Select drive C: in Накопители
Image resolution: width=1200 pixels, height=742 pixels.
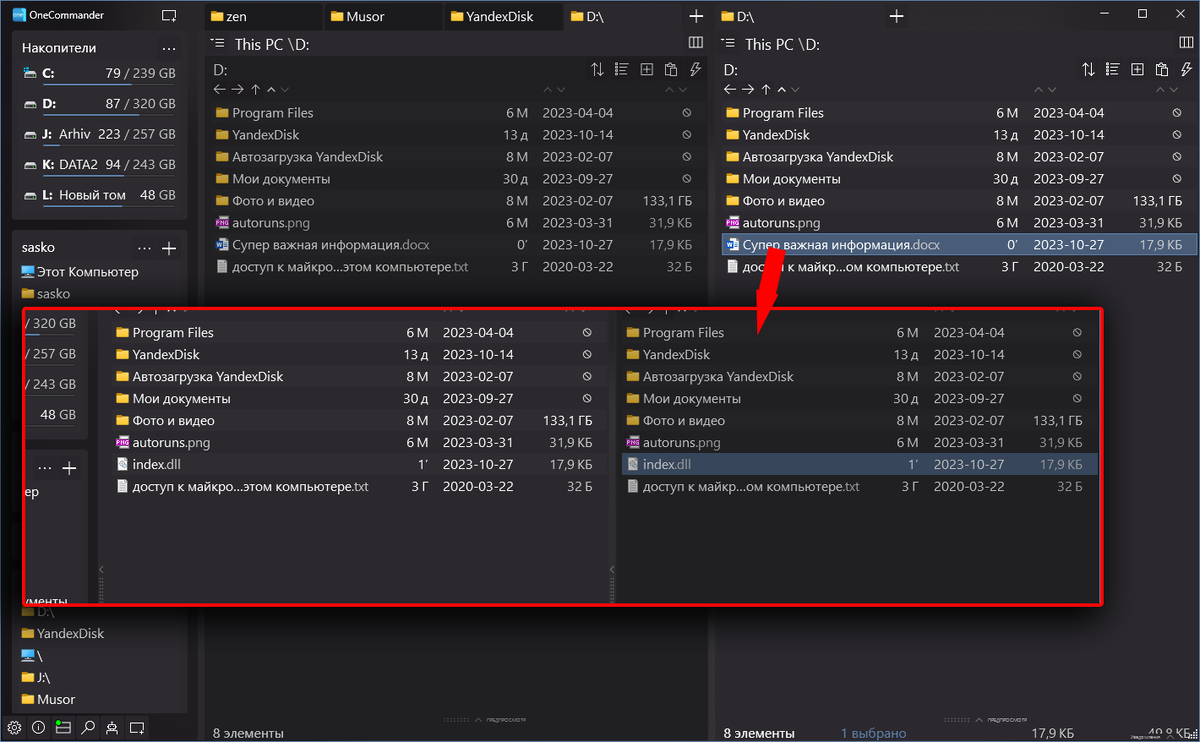click(98, 74)
